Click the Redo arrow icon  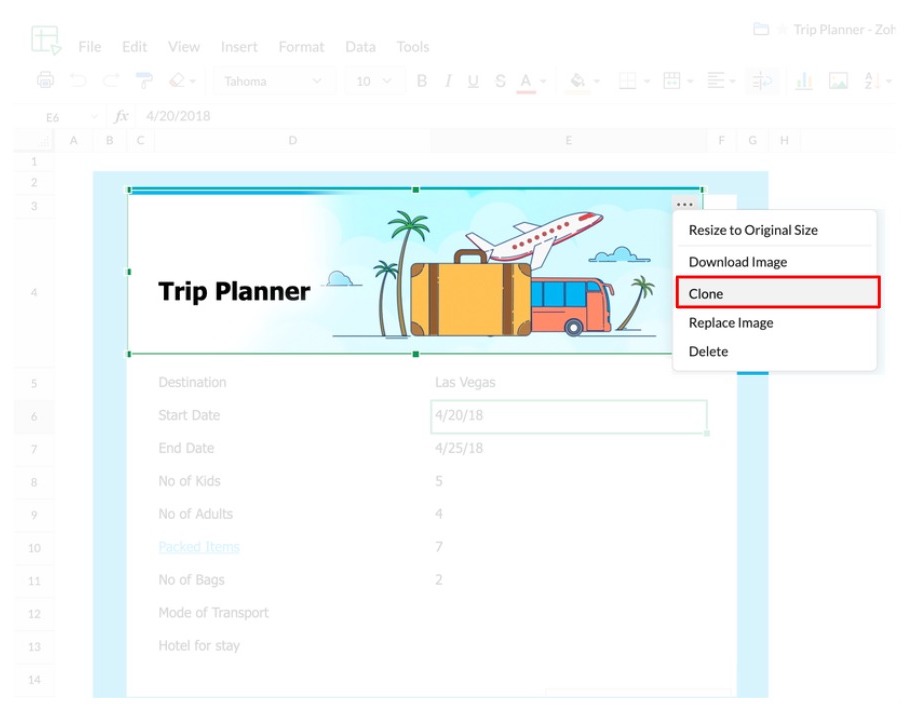pyautogui.click(x=111, y=80)
